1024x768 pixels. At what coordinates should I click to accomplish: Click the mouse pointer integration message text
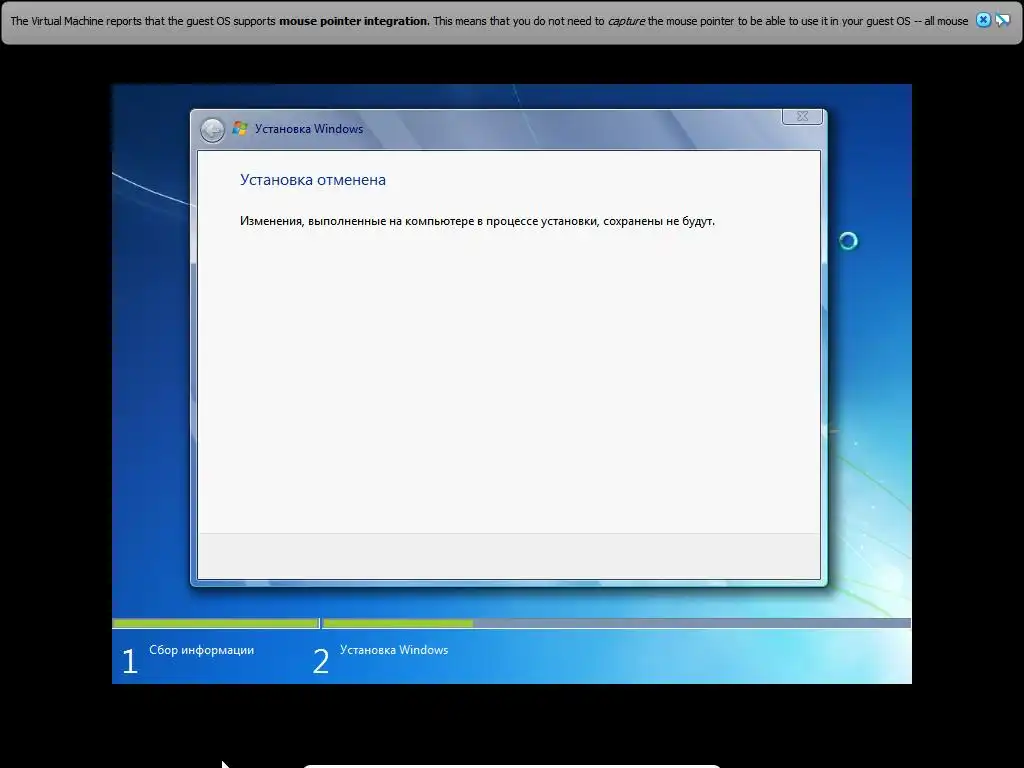tap(489, 21)
